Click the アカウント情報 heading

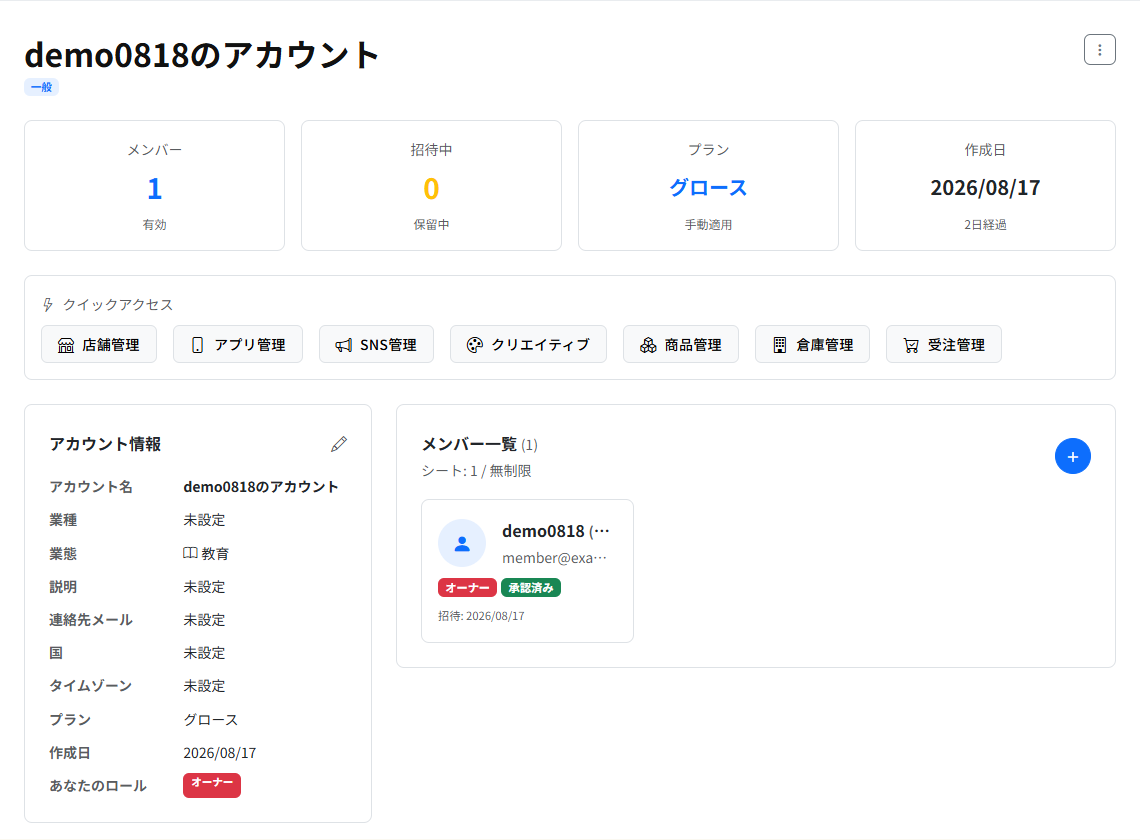click(x=105, y=444)
